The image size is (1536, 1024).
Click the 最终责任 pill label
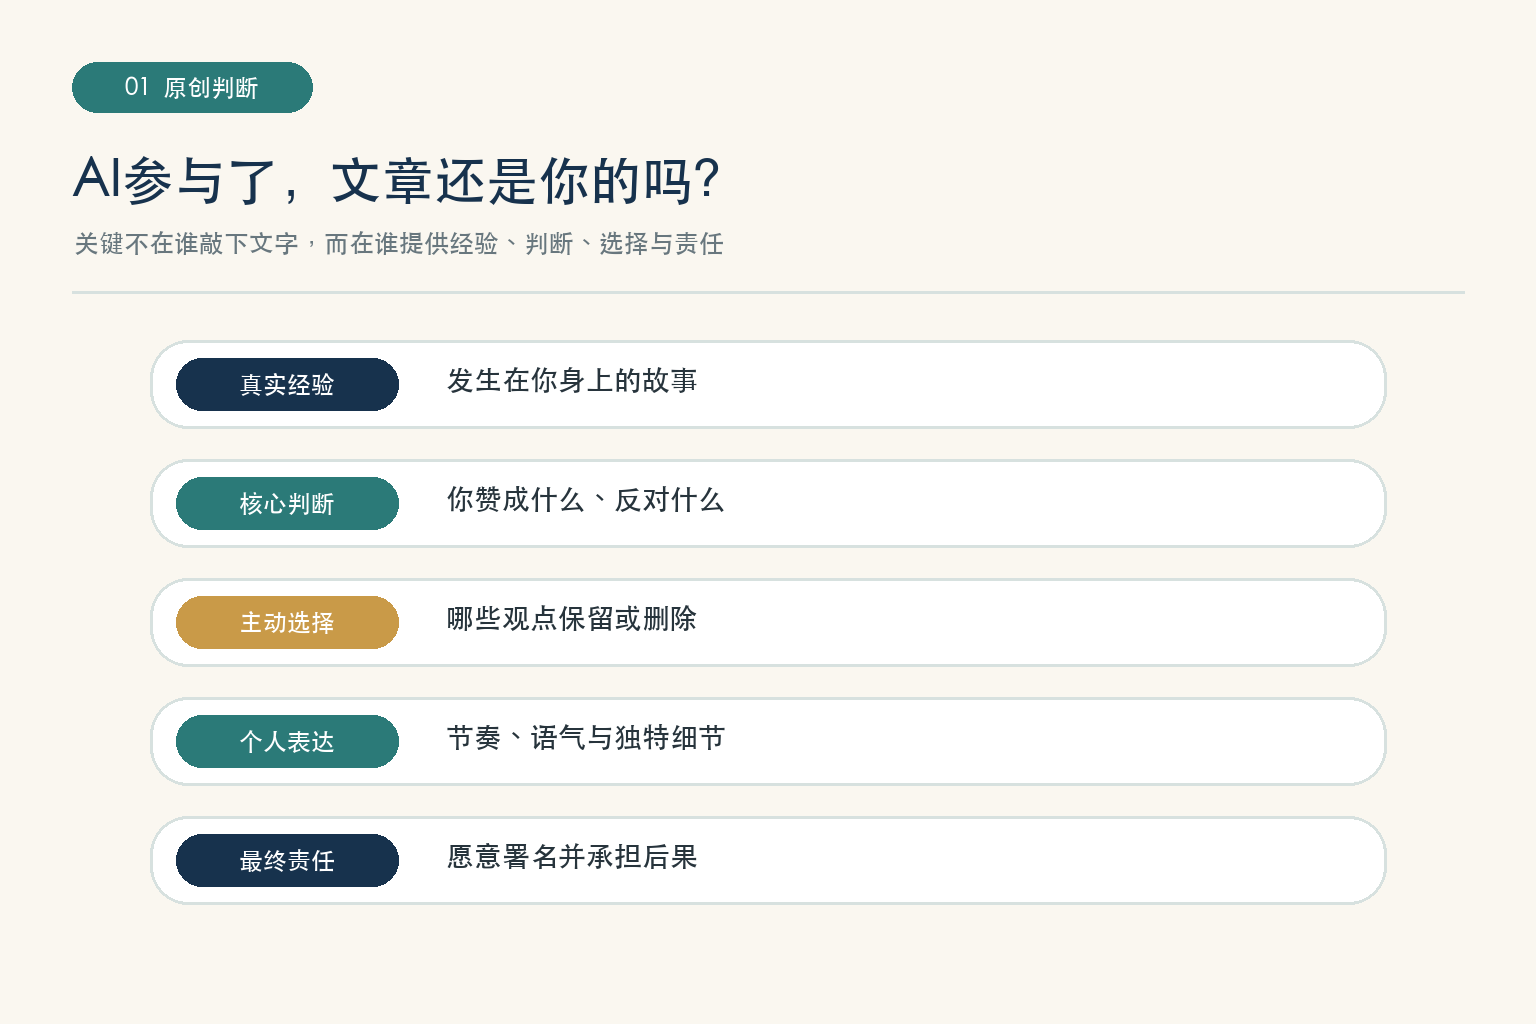pyautogui.click(x=287, y=861)
